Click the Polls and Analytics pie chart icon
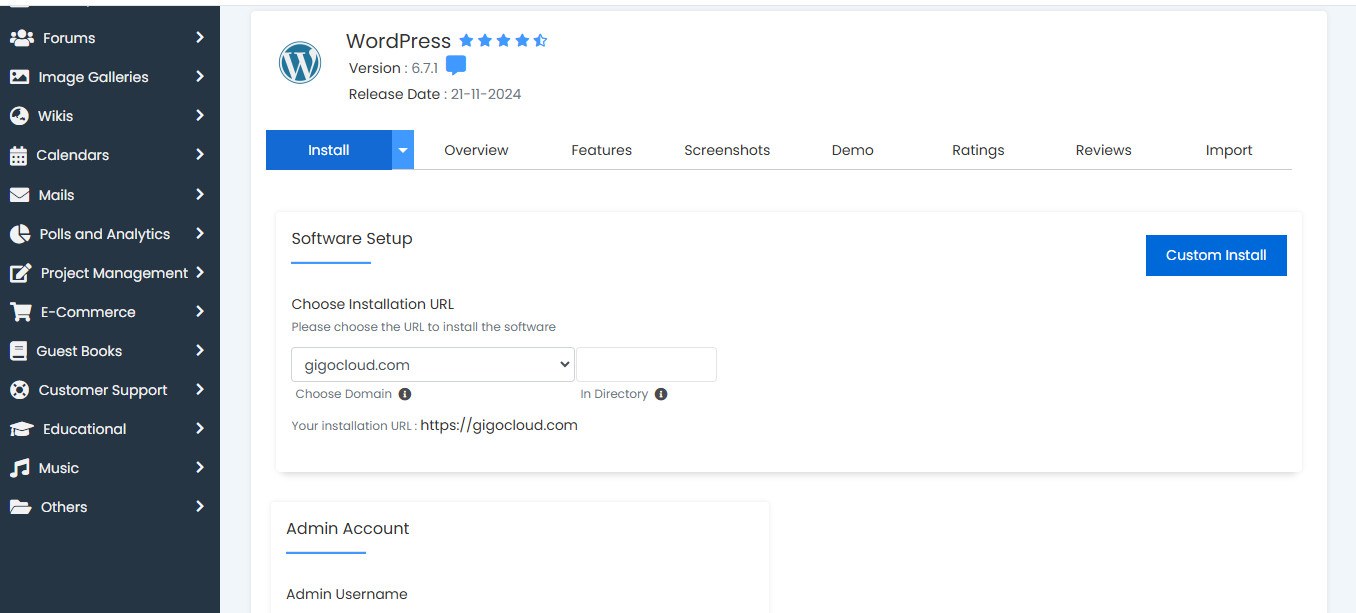Screen dimensions: 1356x613 click(x=20, y=234)
